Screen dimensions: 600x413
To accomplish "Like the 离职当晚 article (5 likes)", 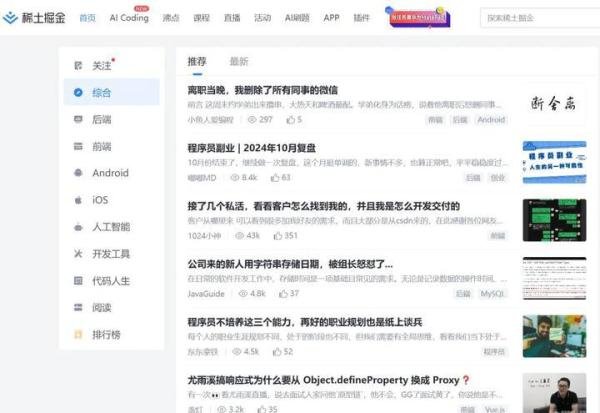I will point(294,120).
